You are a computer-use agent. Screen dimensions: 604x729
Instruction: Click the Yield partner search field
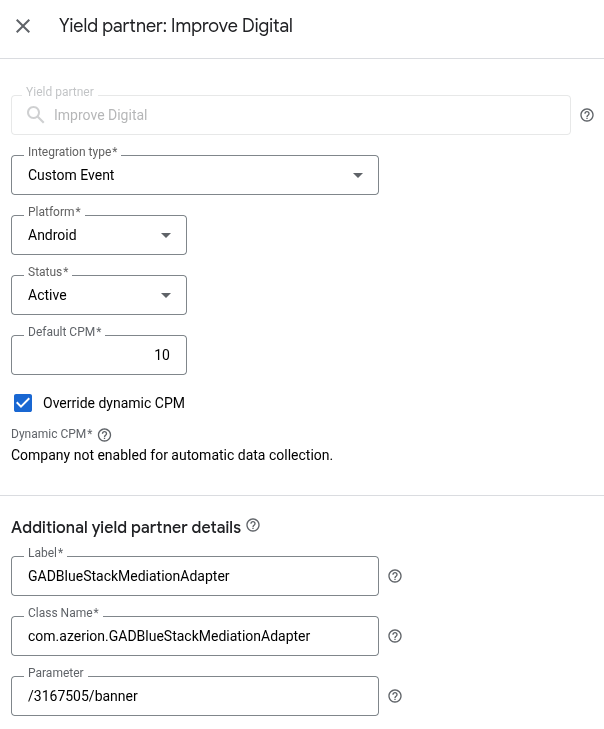pyautogui.click(x=291, y=115)
